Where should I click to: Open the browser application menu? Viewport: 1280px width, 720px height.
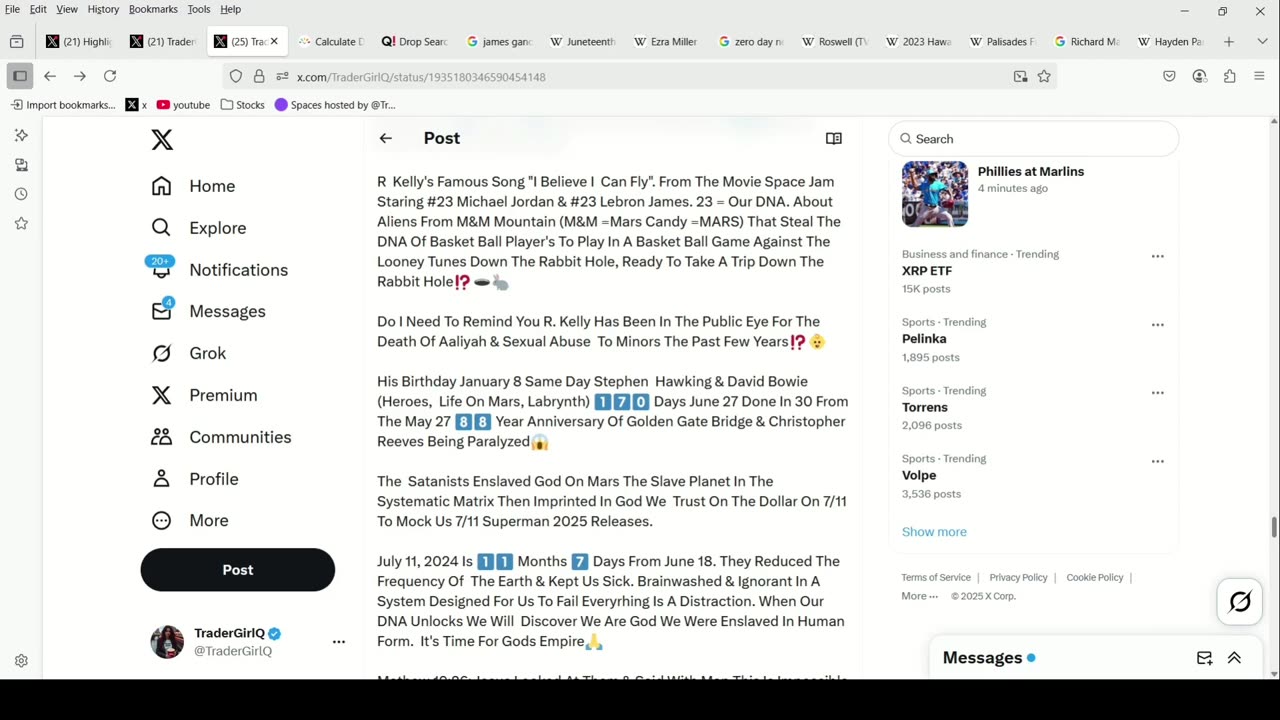click(x=1259, y=76)
